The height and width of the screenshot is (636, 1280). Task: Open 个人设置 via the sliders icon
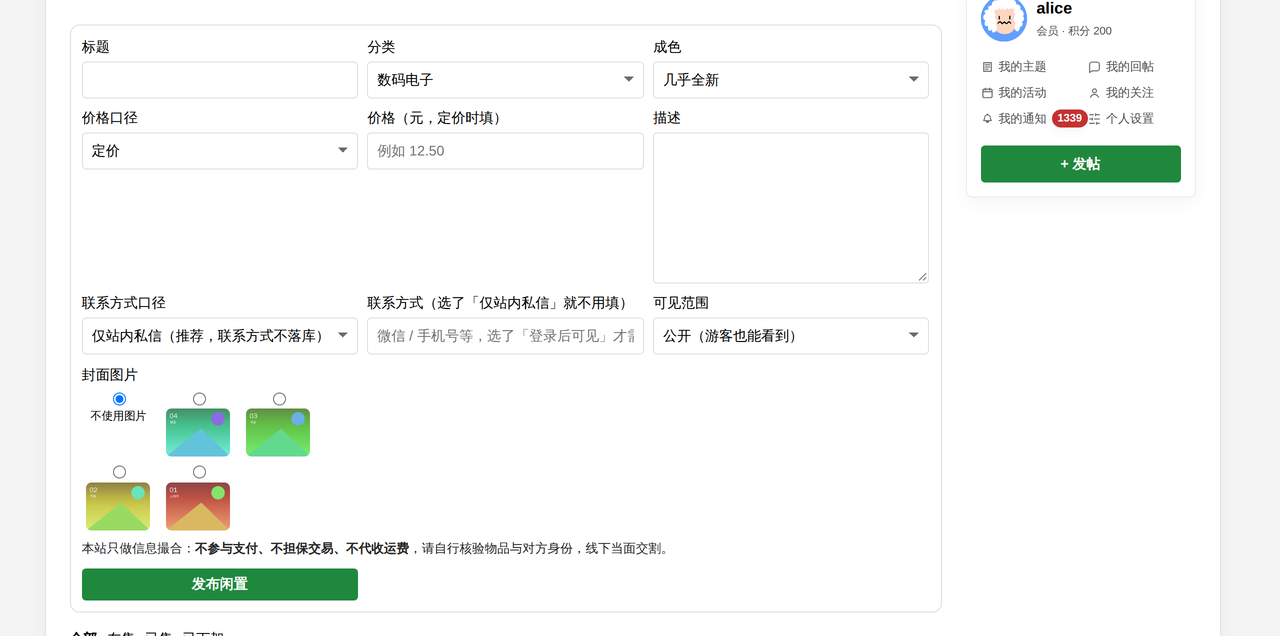coord(1094,119)
